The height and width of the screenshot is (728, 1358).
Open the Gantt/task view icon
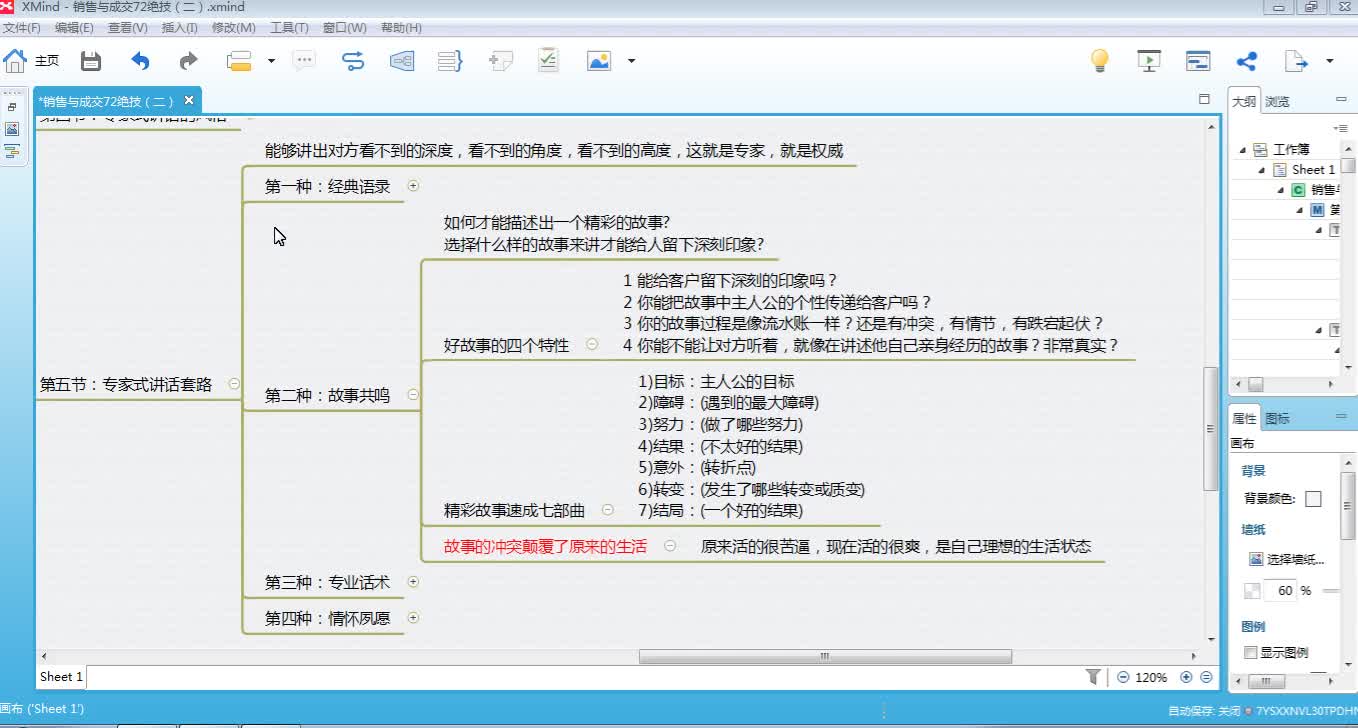click(1198, 61)
